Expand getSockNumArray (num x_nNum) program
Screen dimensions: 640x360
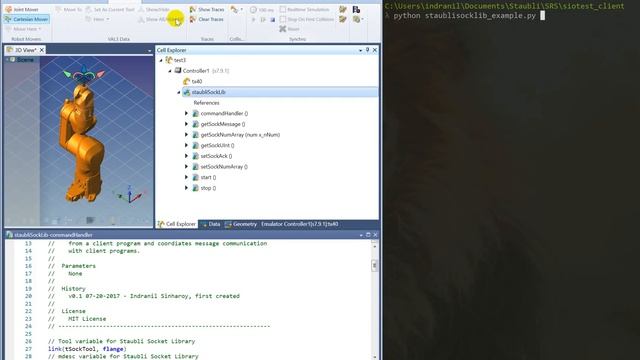click(186, 135)
